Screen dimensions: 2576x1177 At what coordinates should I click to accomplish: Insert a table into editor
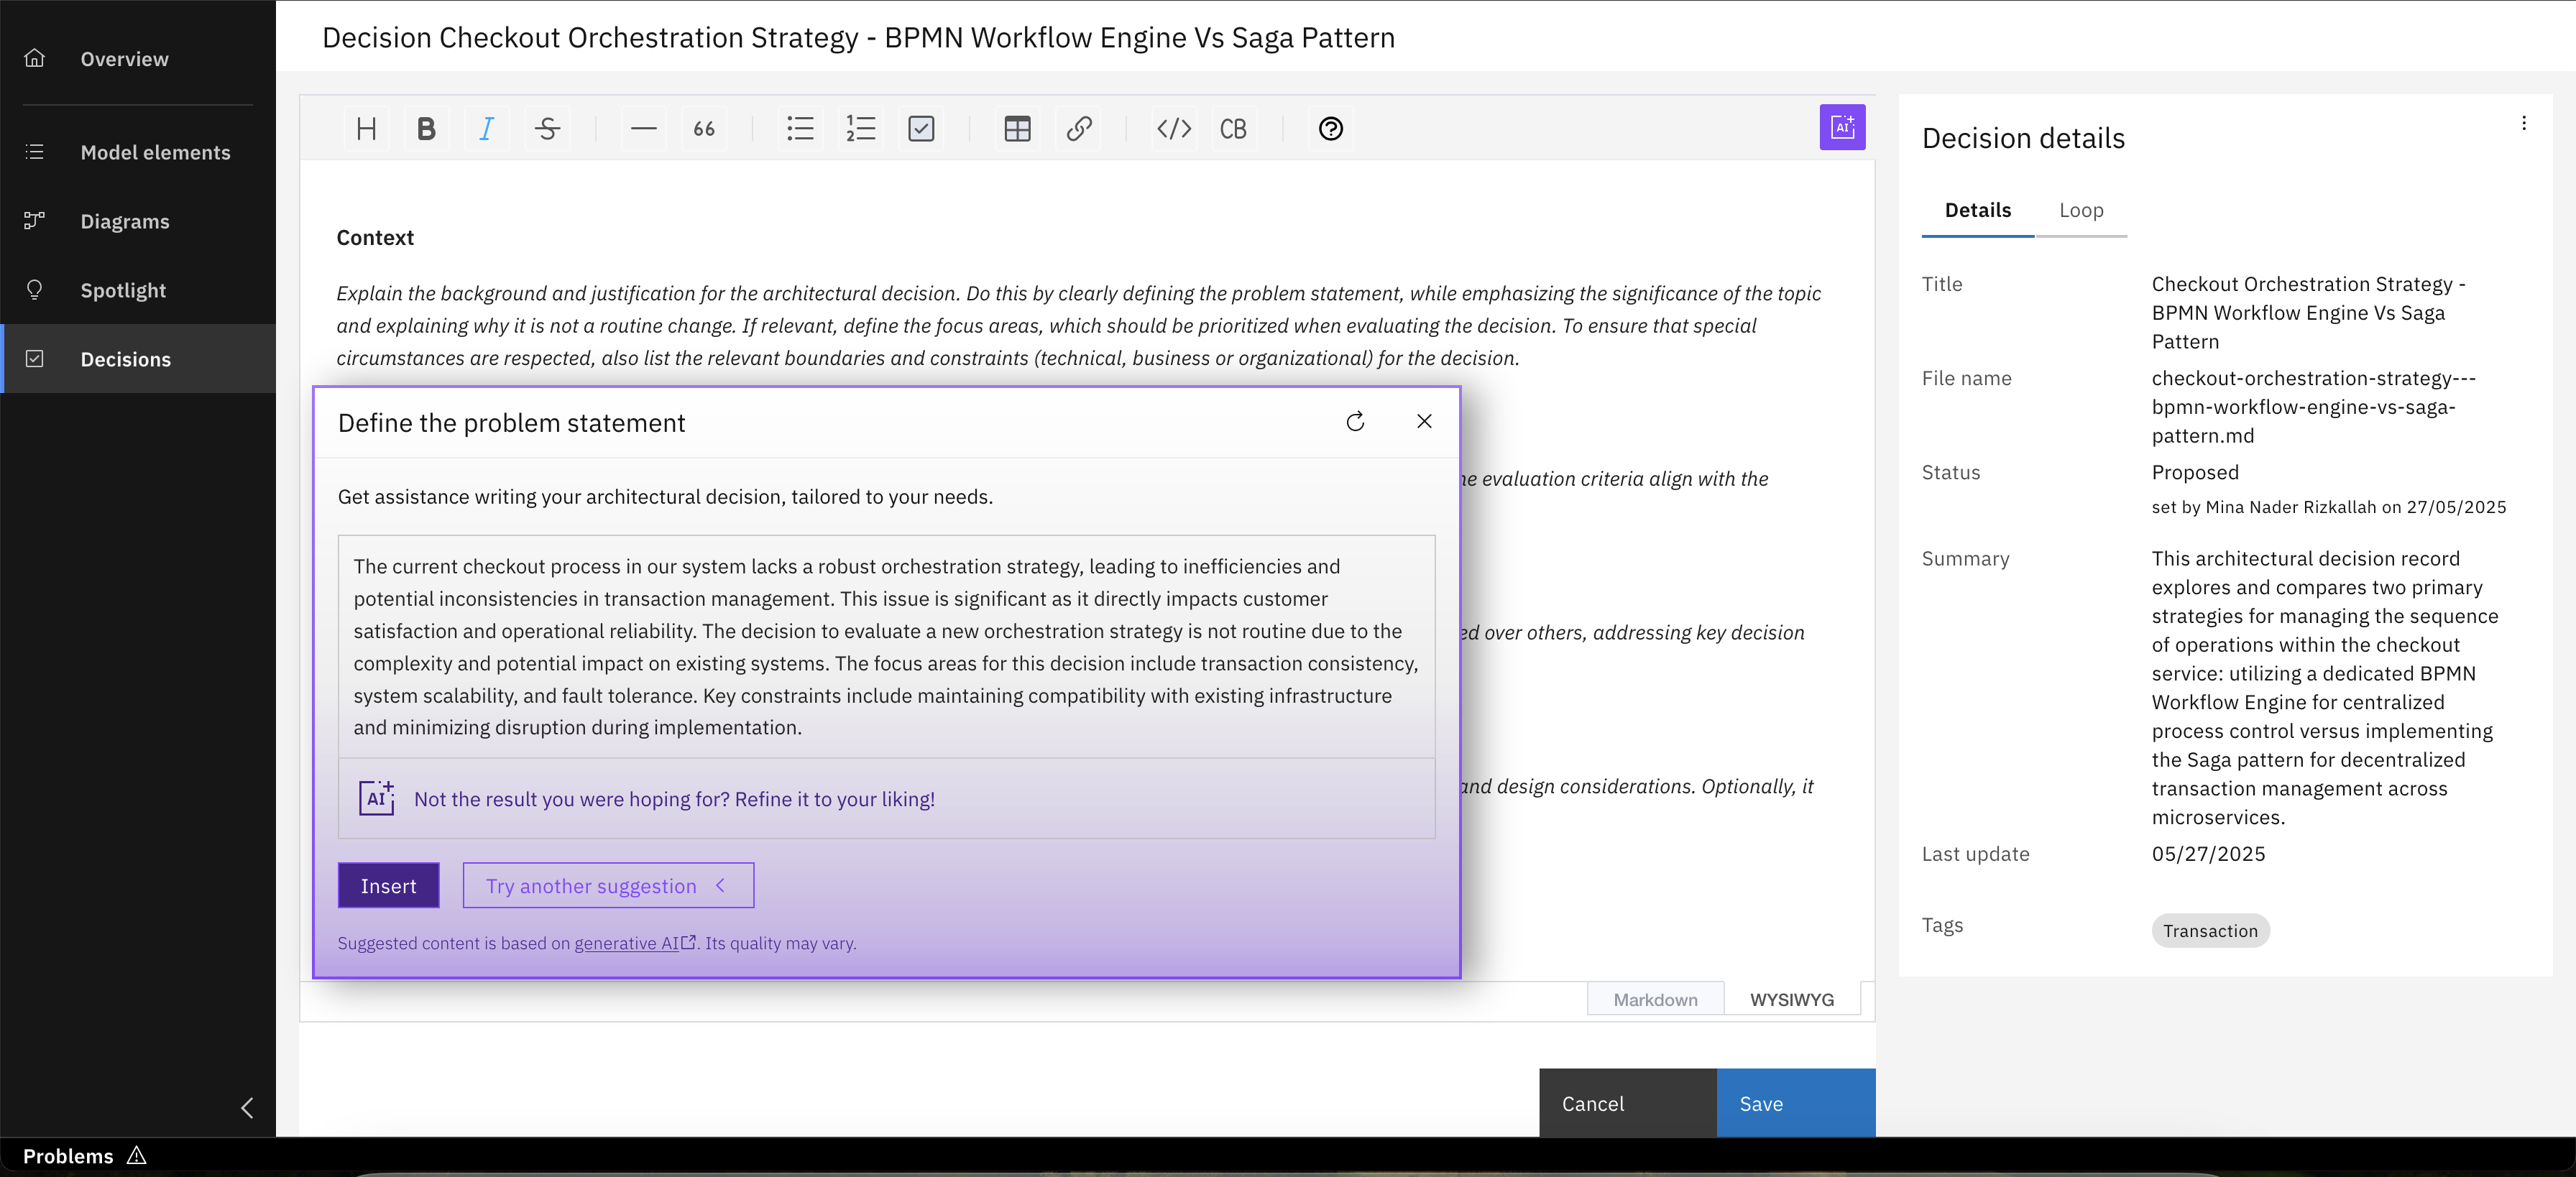click(x=1017, y=128)
